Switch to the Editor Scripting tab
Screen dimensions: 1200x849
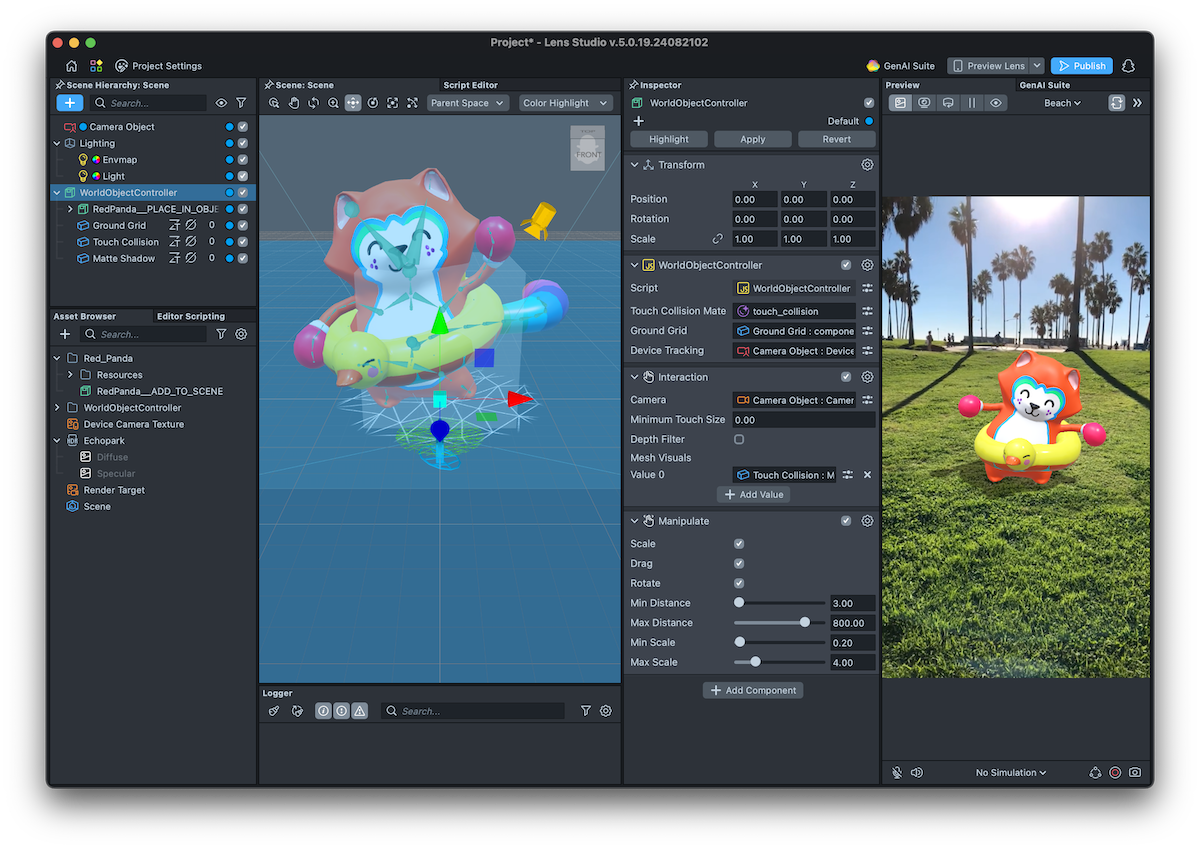tap(191, 316)
